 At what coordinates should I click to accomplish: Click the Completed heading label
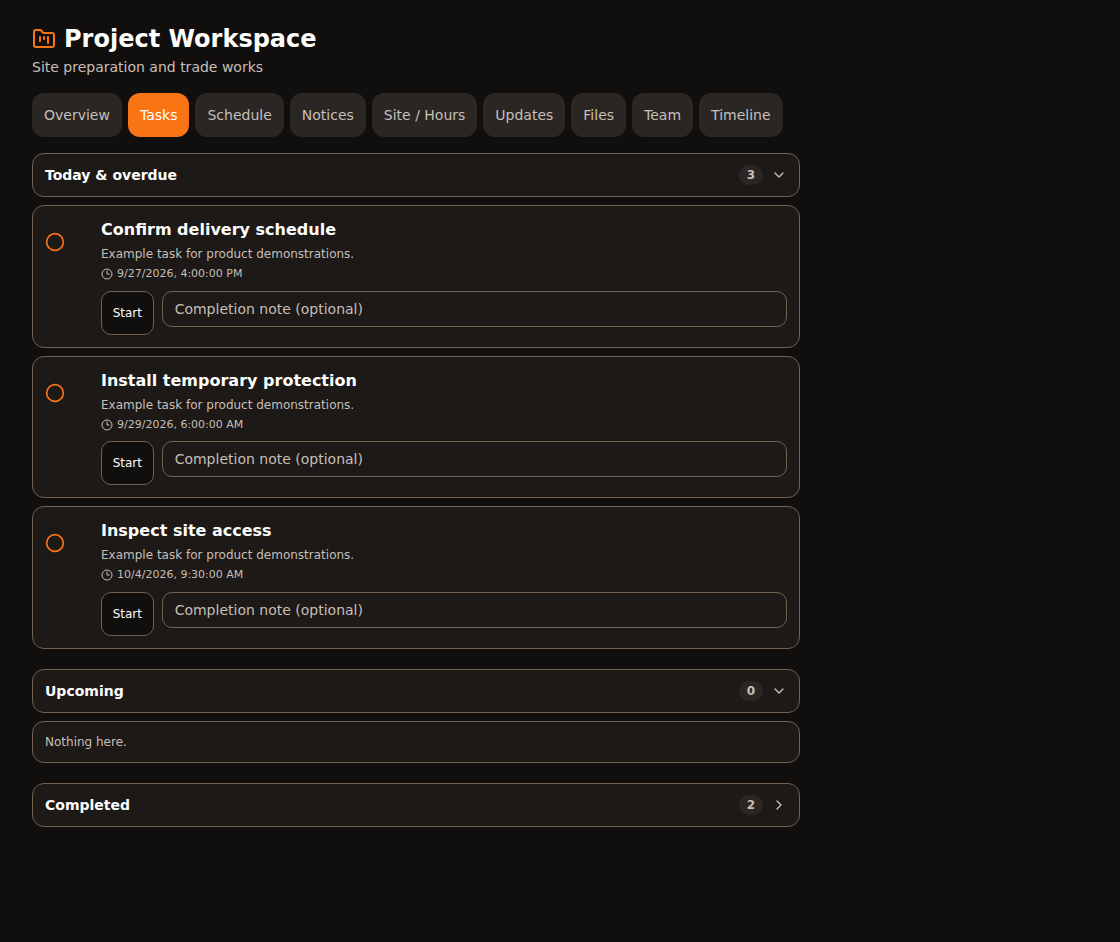coord(87,805)
